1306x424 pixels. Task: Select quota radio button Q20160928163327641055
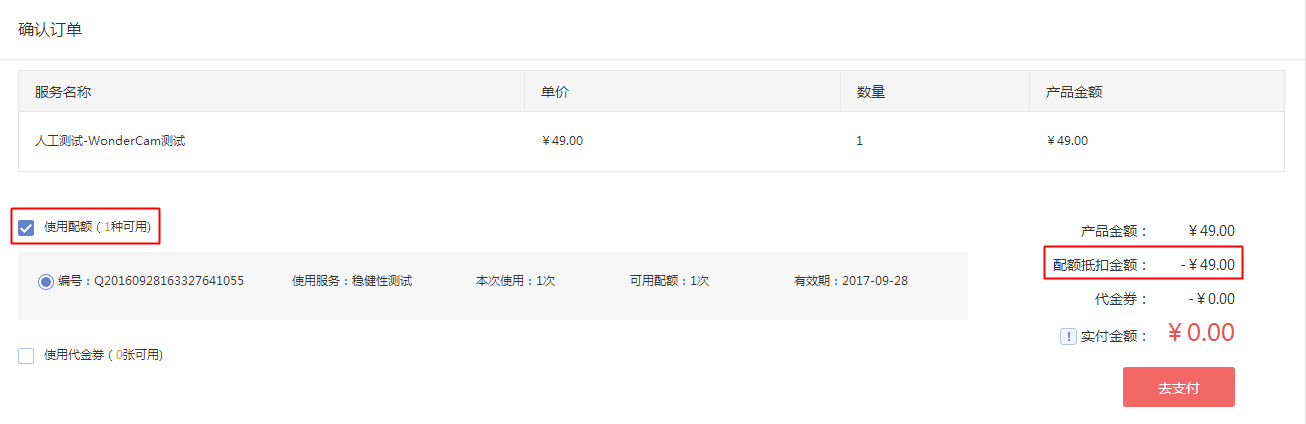pos(46,282)
